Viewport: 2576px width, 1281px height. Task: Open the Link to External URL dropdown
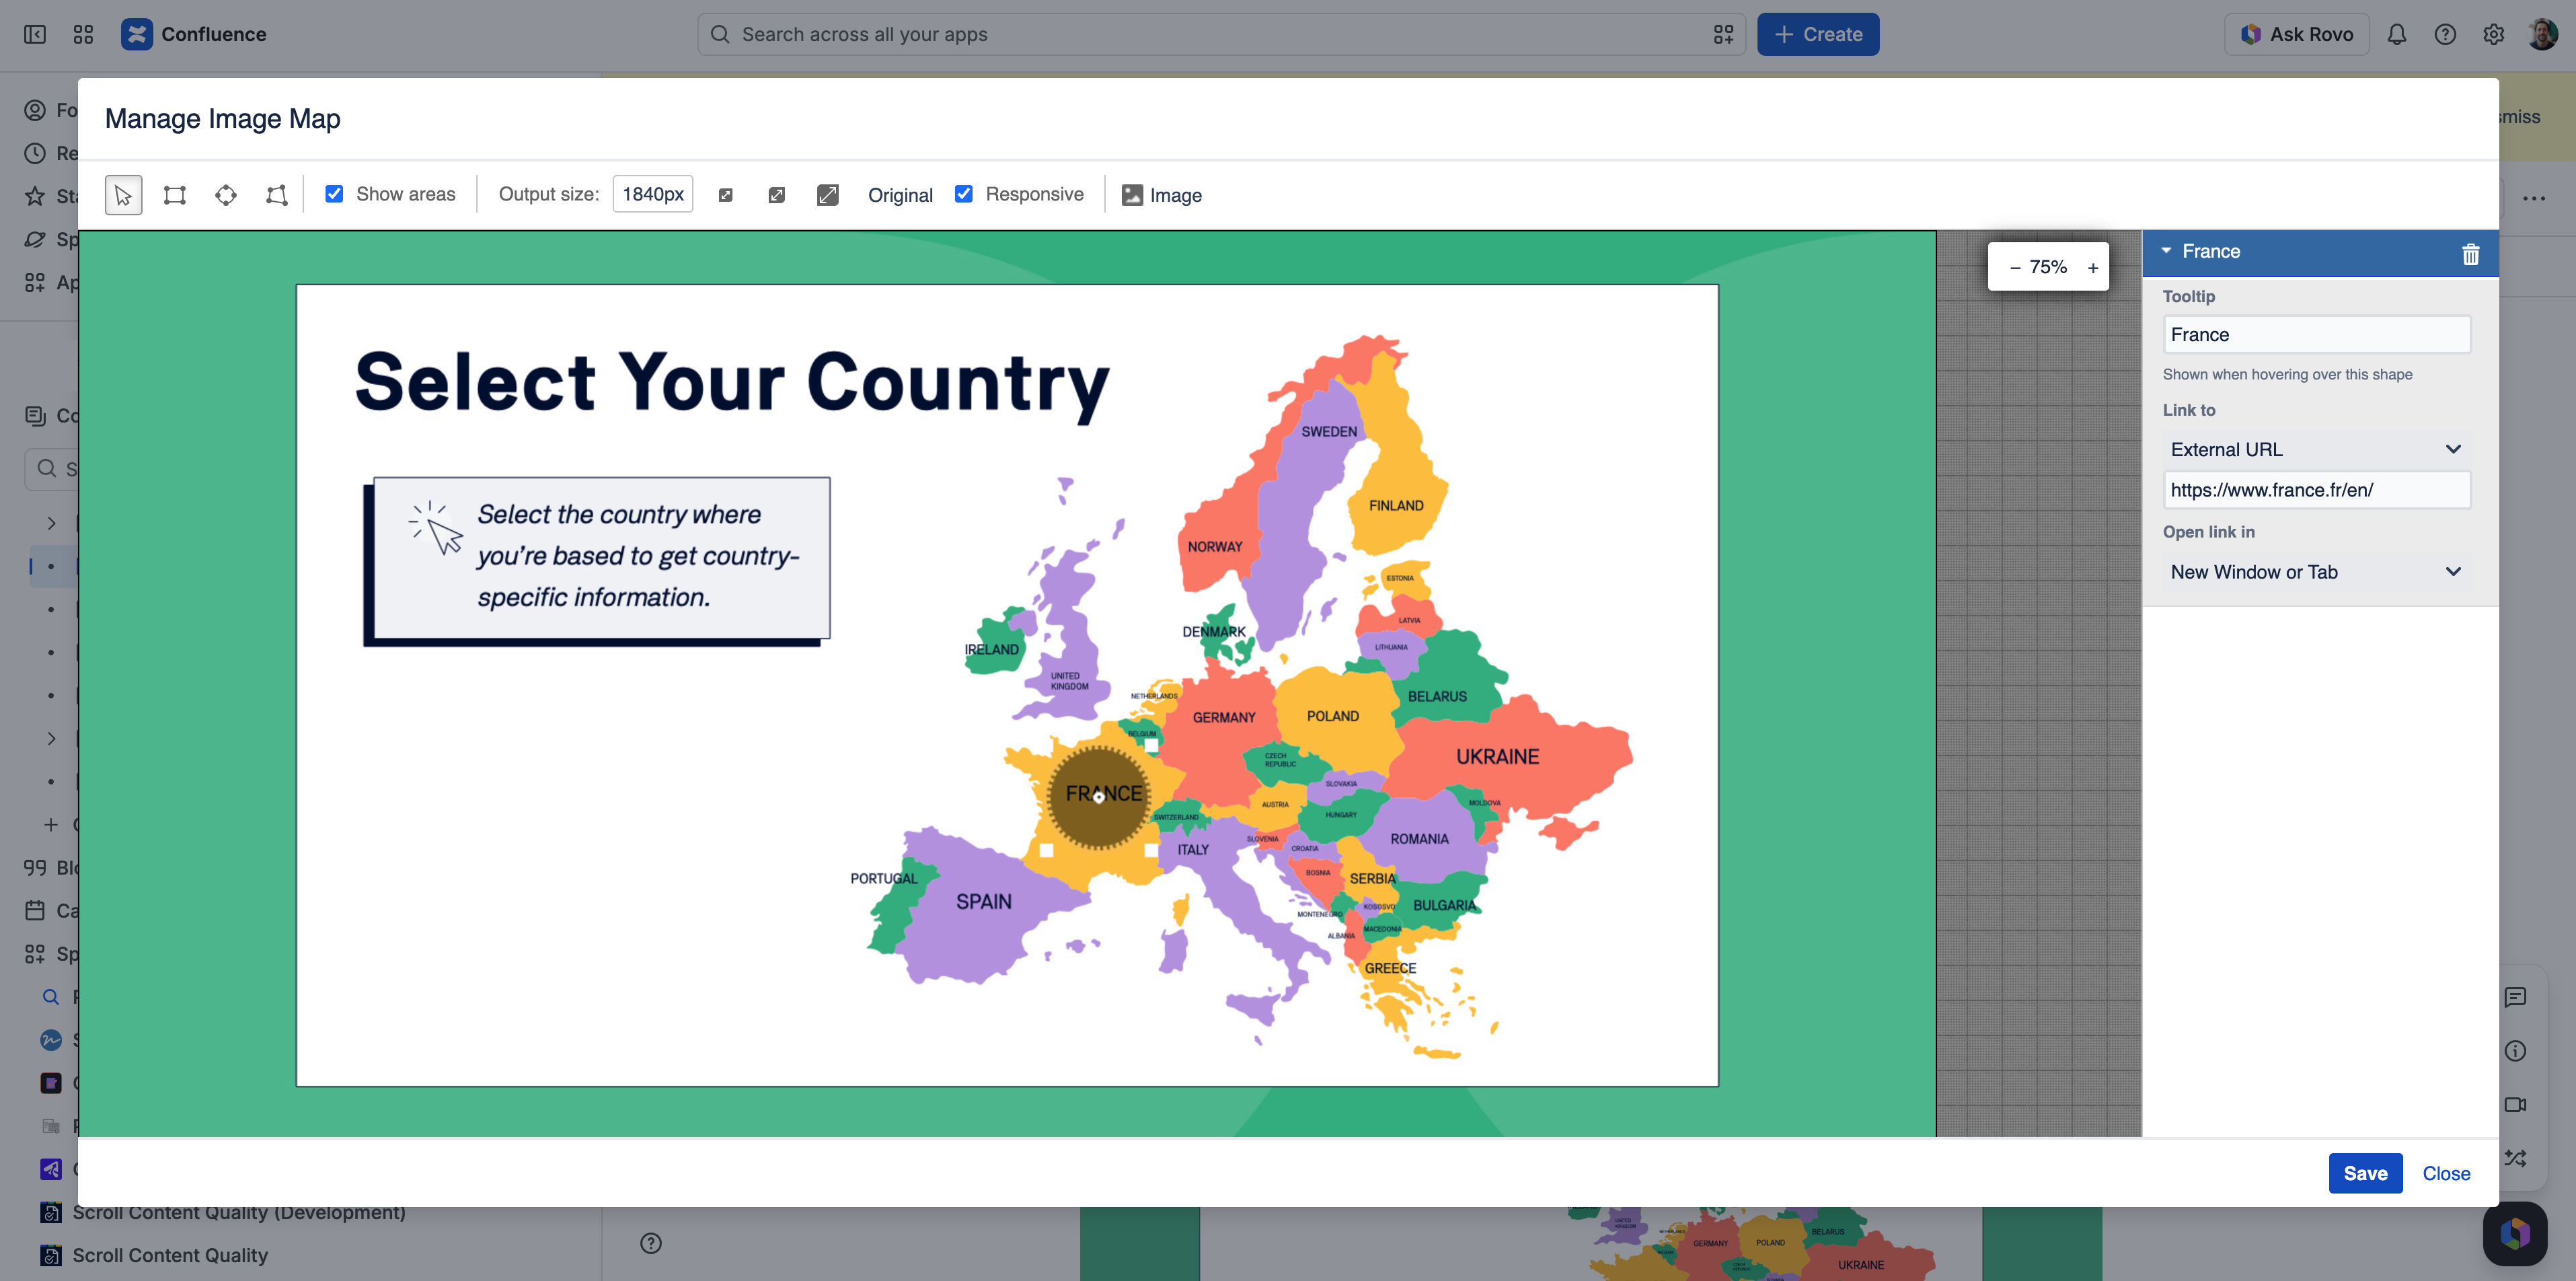tap(2316, 450)
